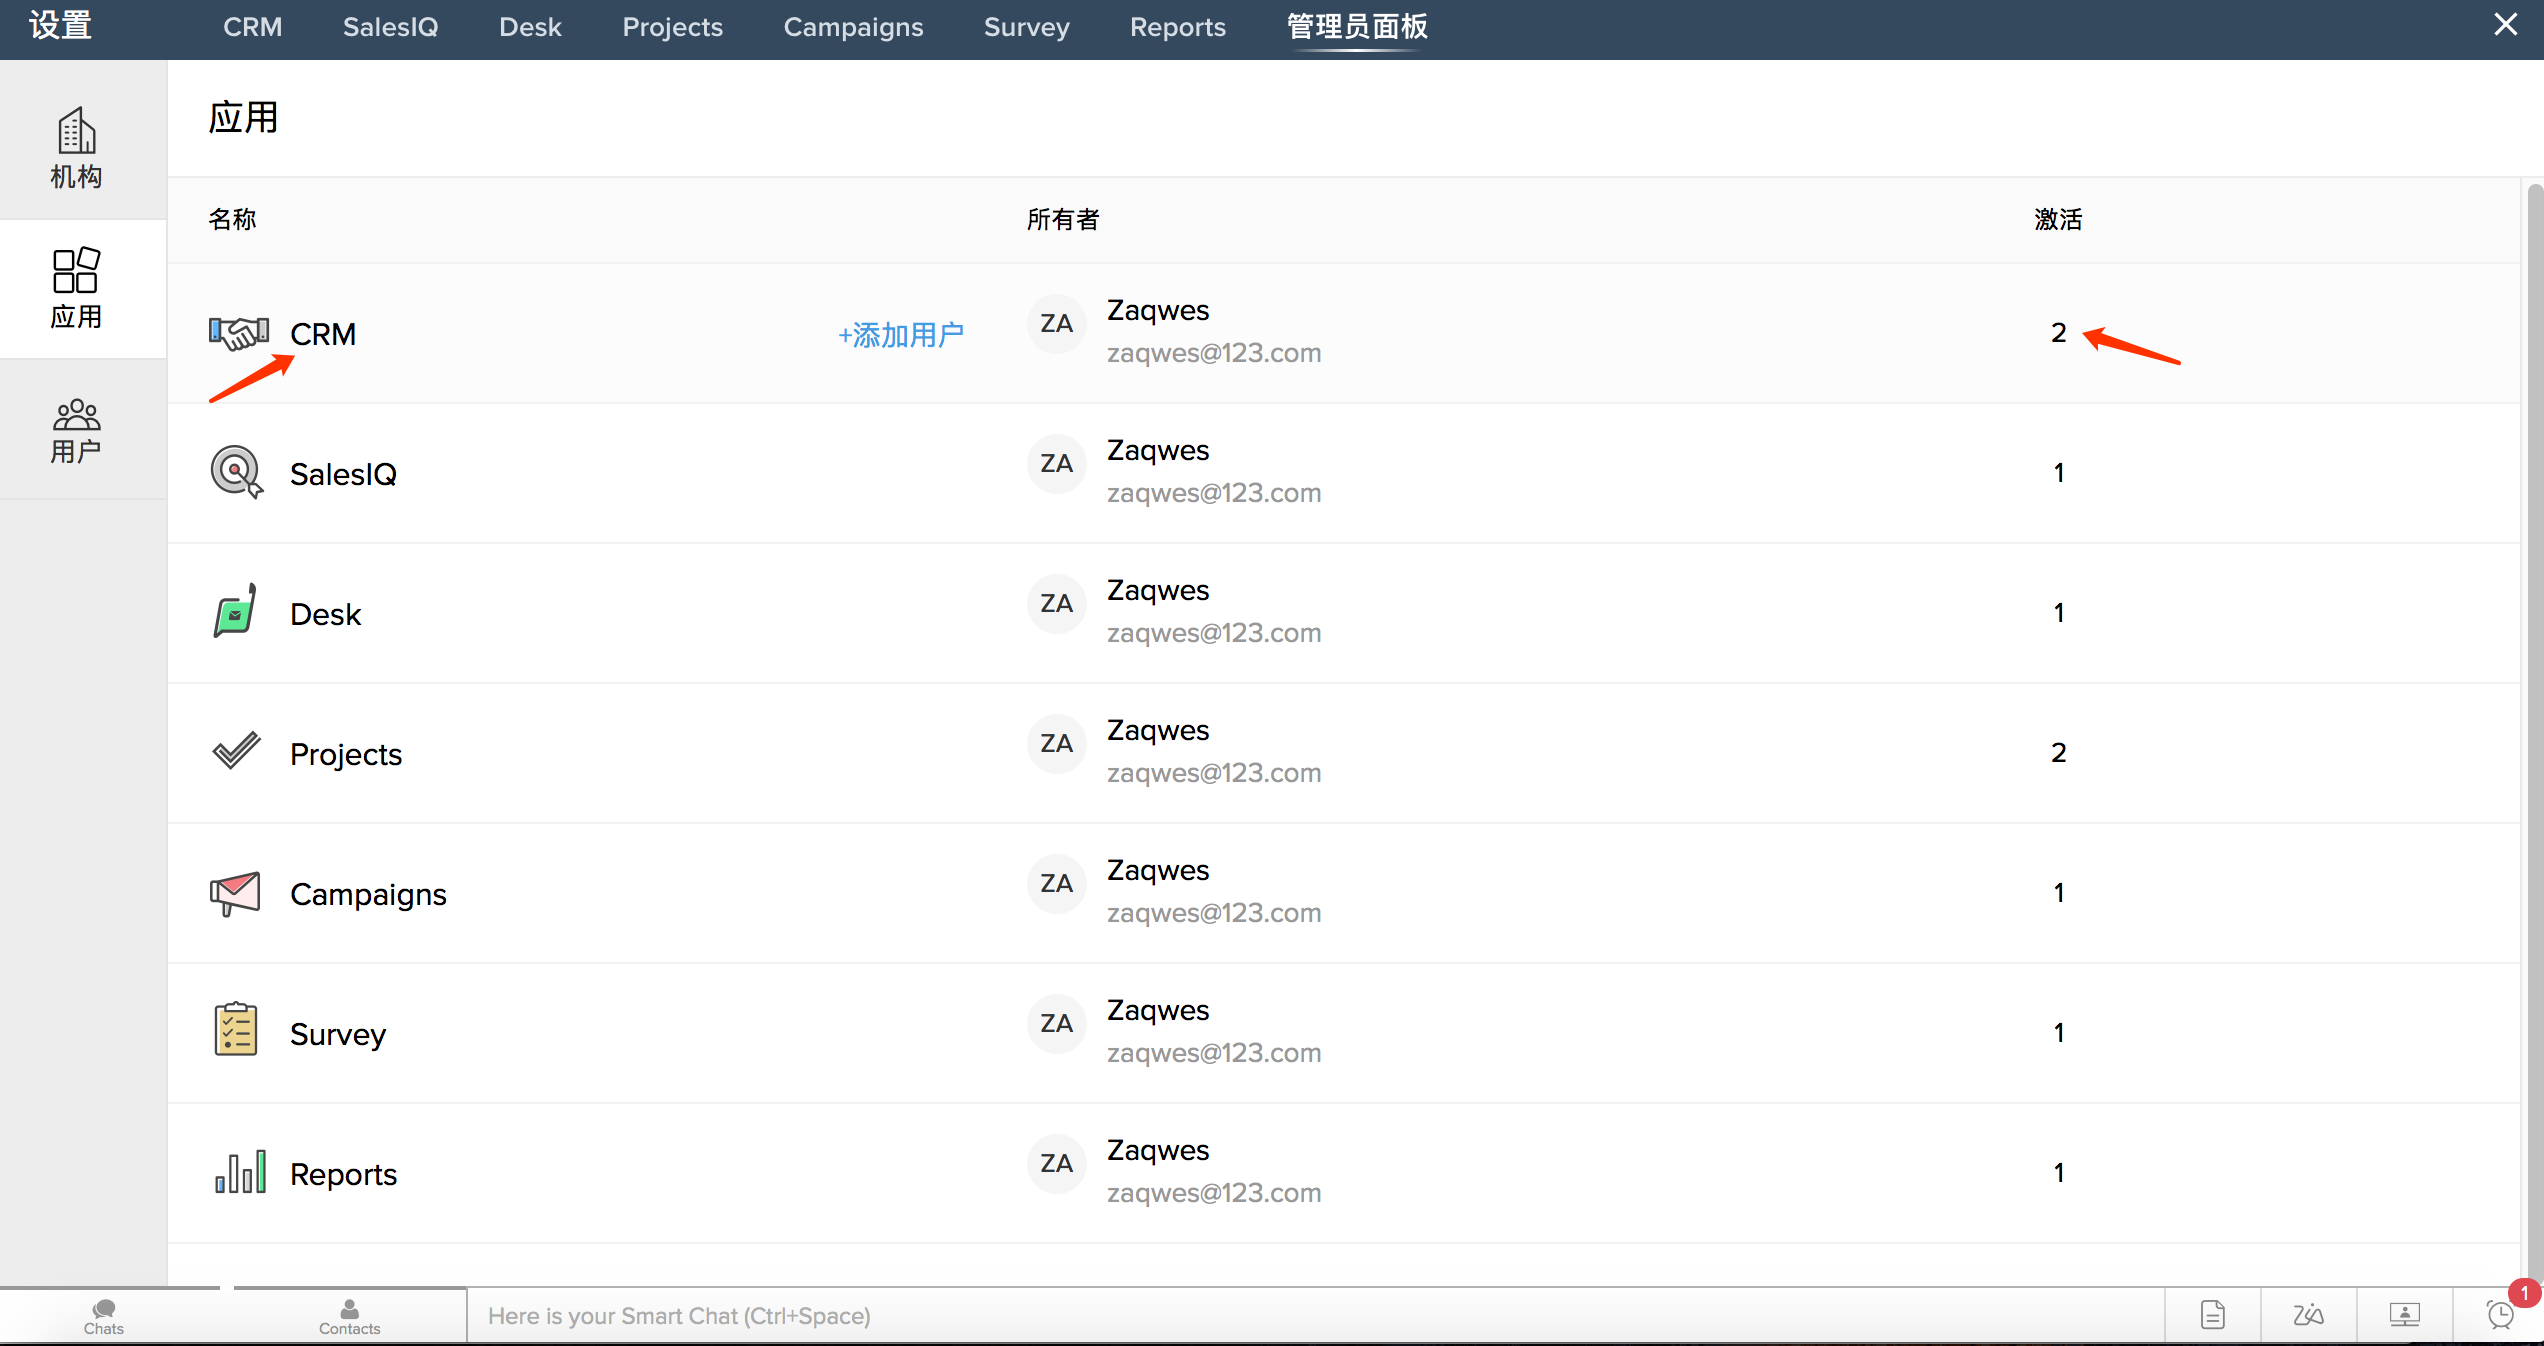The height and width of the screenshot is (1346, 2544).
Task: Close the settings panel with X
Action: [2505, 25]
